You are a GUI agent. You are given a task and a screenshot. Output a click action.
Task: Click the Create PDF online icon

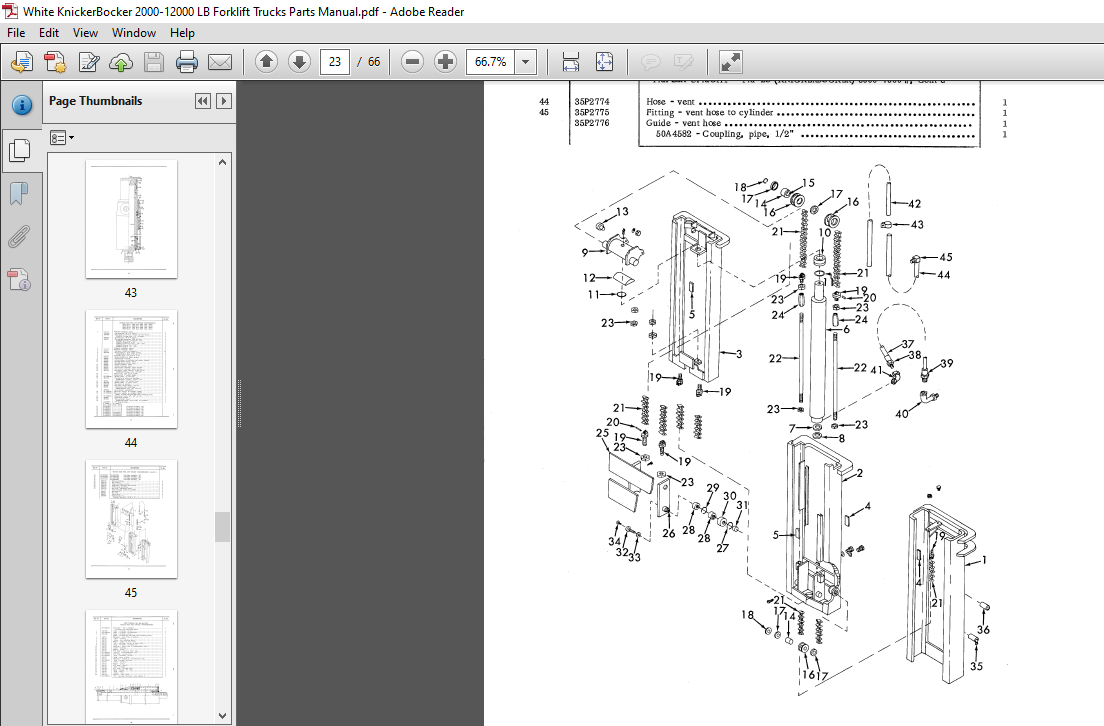[23, 62]
